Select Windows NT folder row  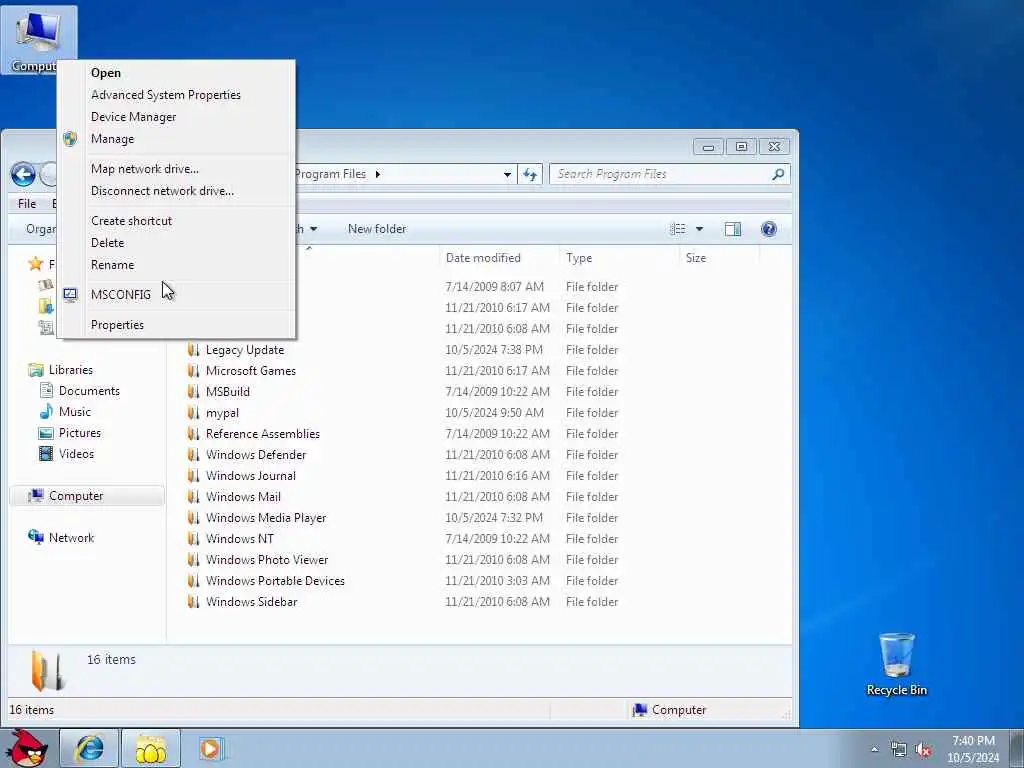(x=472, y=539)
